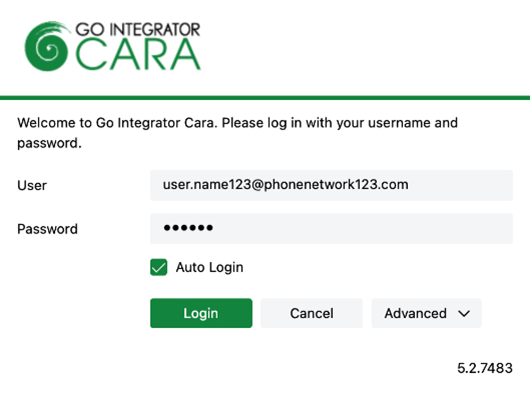Select the Password input field
The width and height of the screenshot is (530, 394).
coord(332,228)
